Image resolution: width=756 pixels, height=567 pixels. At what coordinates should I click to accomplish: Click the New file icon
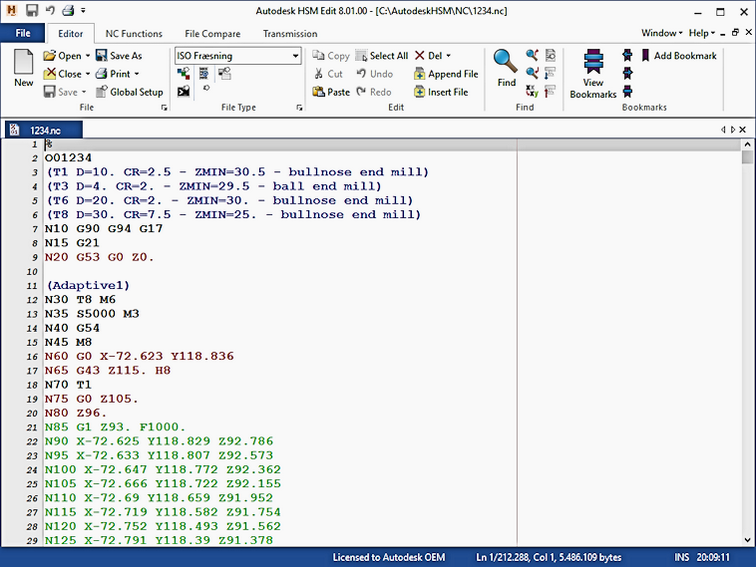[x=23, y=66]
